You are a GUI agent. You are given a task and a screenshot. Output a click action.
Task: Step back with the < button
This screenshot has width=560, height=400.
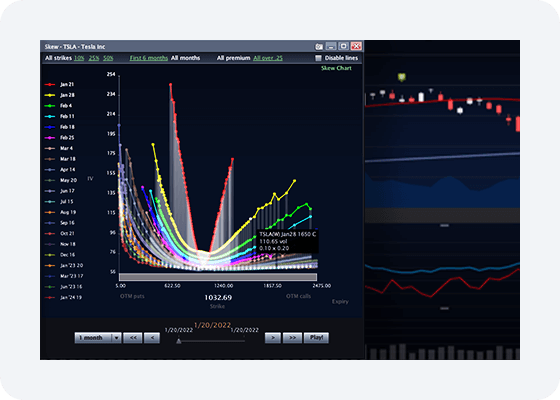(x=152, y=338)
